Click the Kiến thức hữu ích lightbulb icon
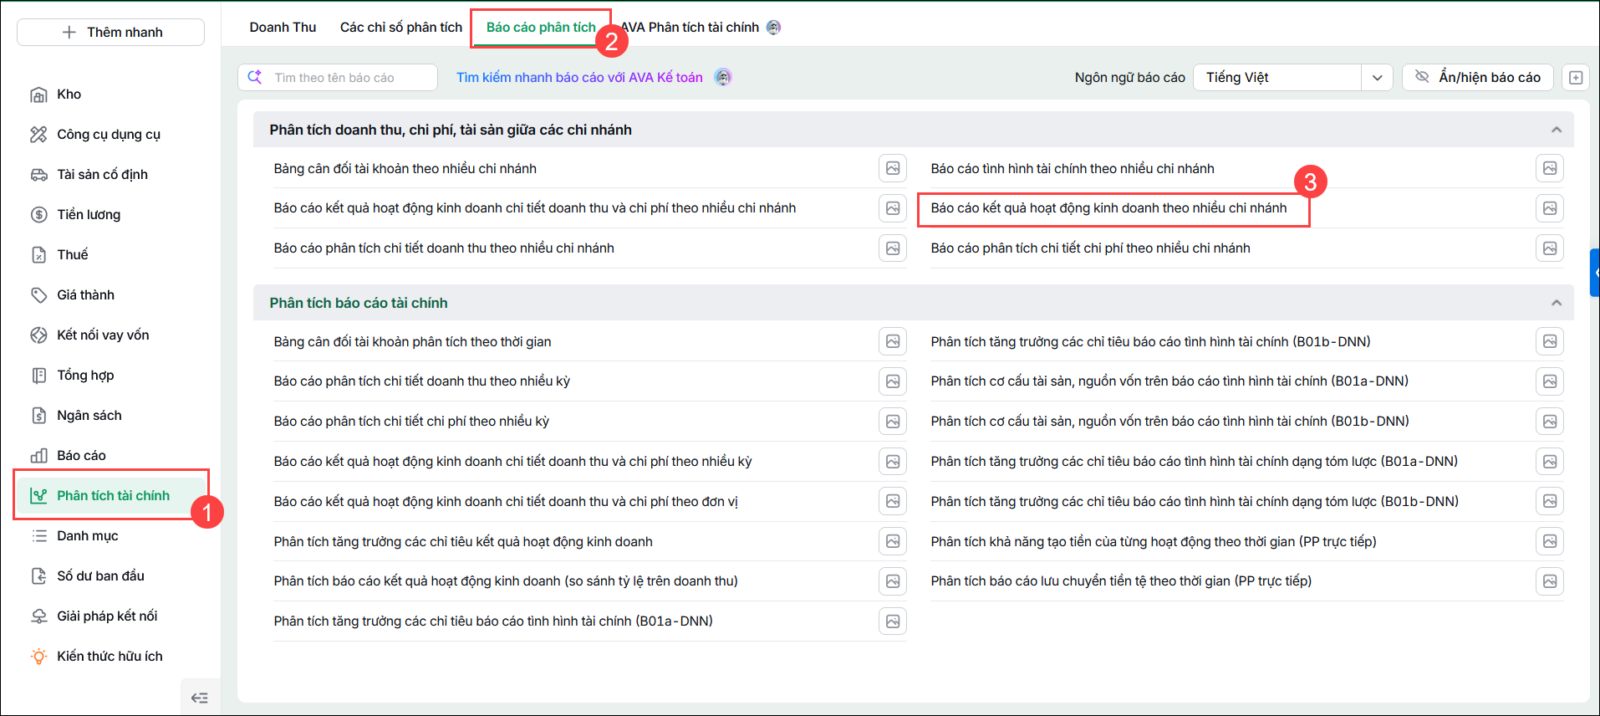This screenshot has height=716, width=1600. 39,656
